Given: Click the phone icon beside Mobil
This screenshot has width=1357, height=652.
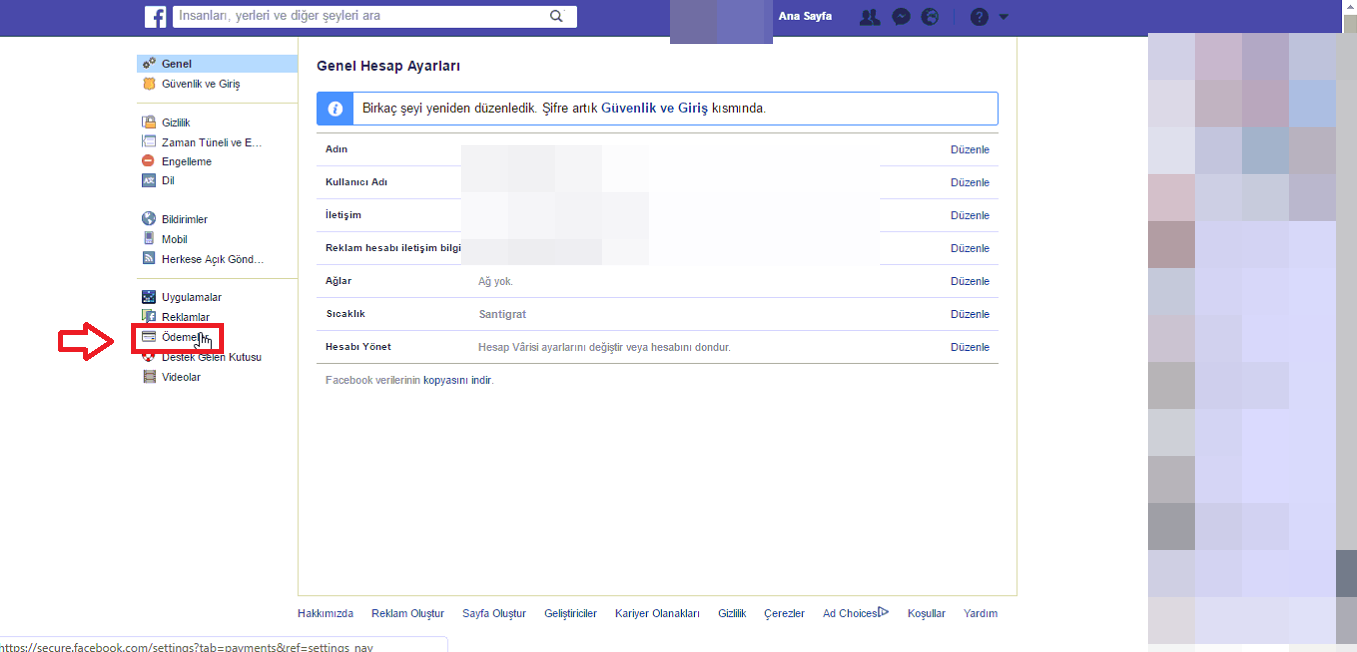Looking at the screenshot, I should [149, 239].
